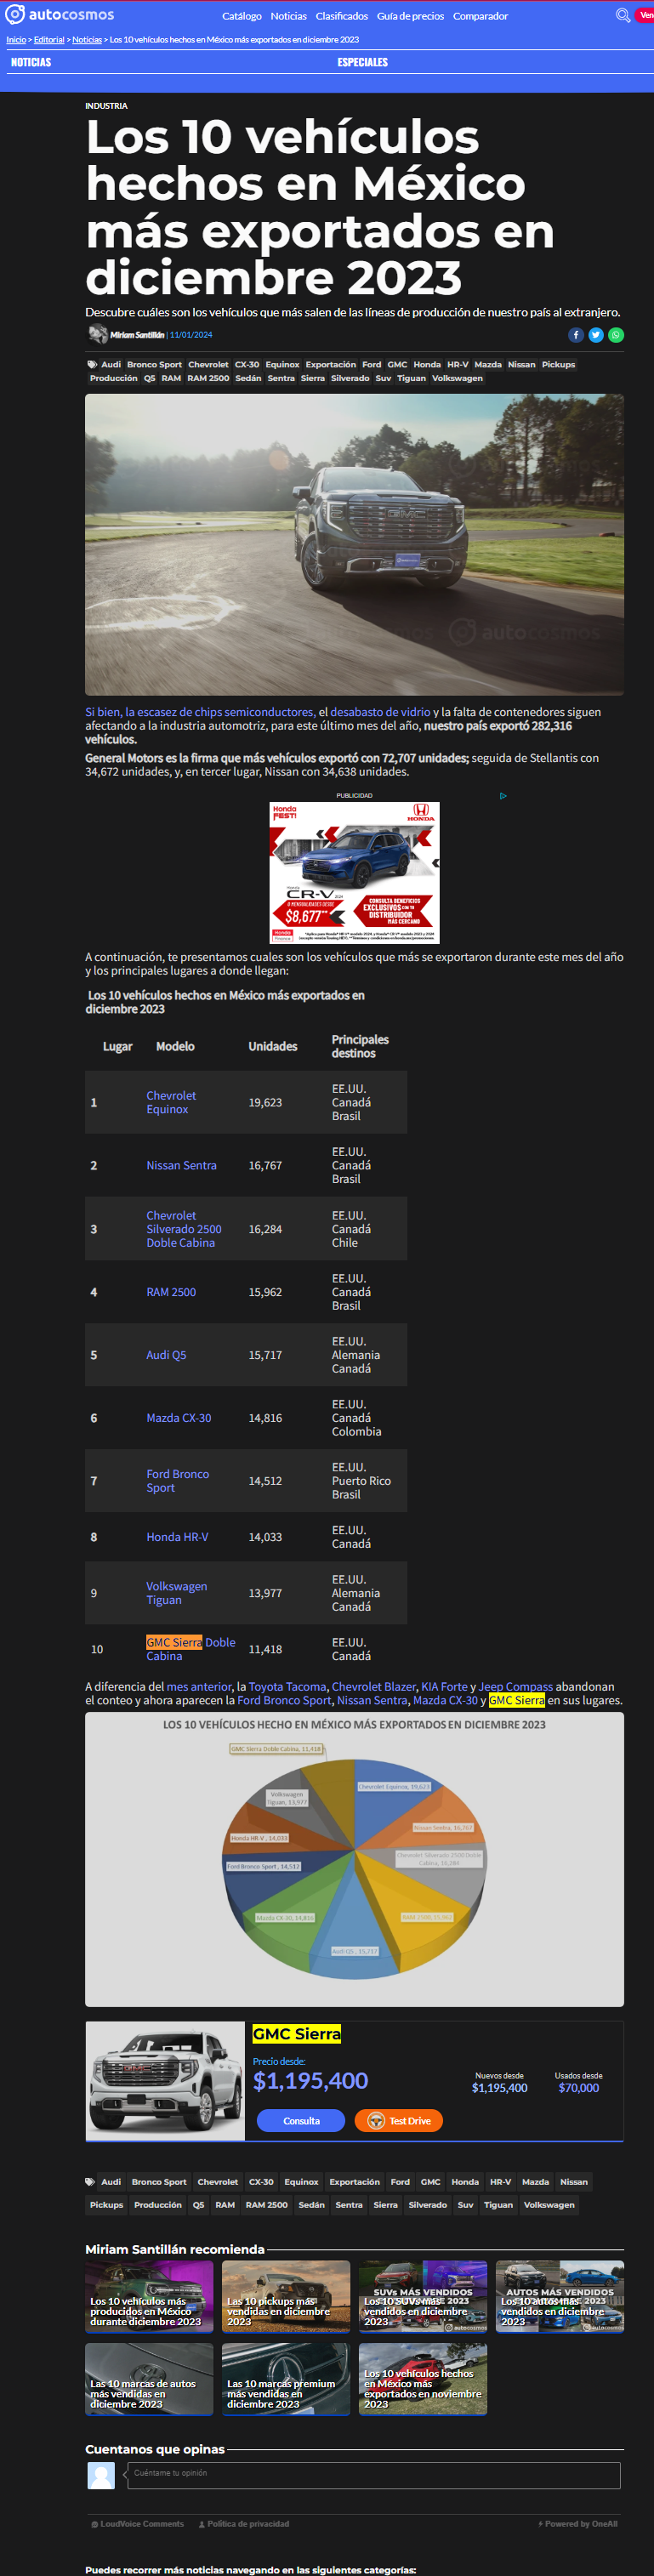
Task: Click the Honda CR-V advertisement banner
Action: tap(354, 872)
